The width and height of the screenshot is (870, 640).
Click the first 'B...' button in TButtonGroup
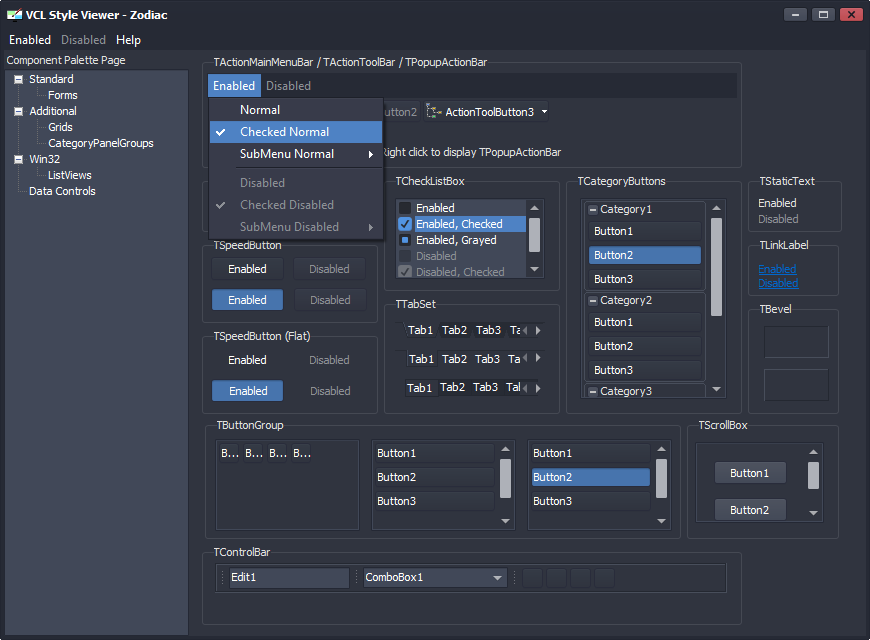tap(230, 453)
